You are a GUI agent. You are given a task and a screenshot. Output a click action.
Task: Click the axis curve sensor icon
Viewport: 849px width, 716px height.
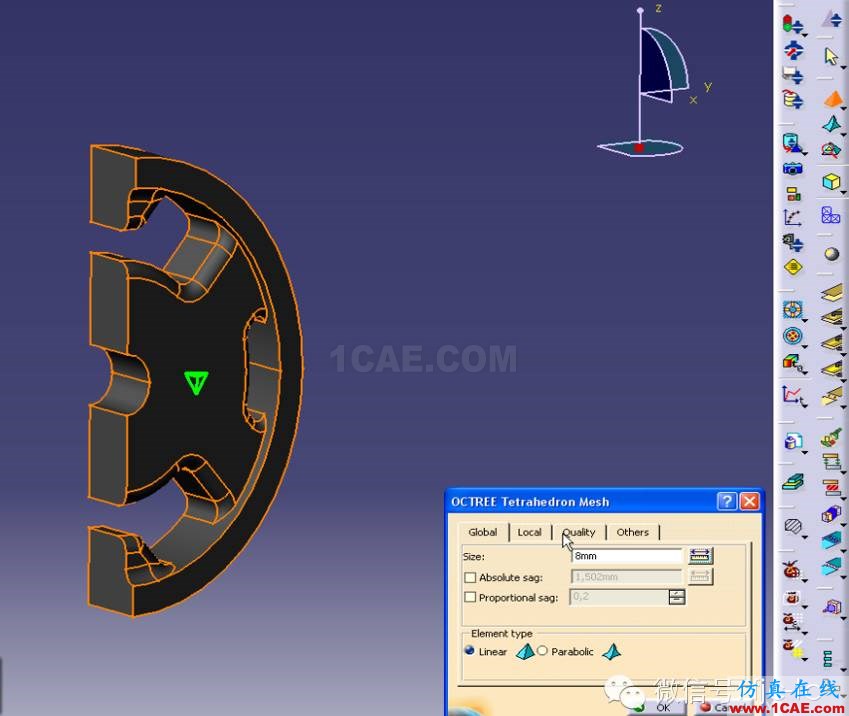[x=792, y=394]
